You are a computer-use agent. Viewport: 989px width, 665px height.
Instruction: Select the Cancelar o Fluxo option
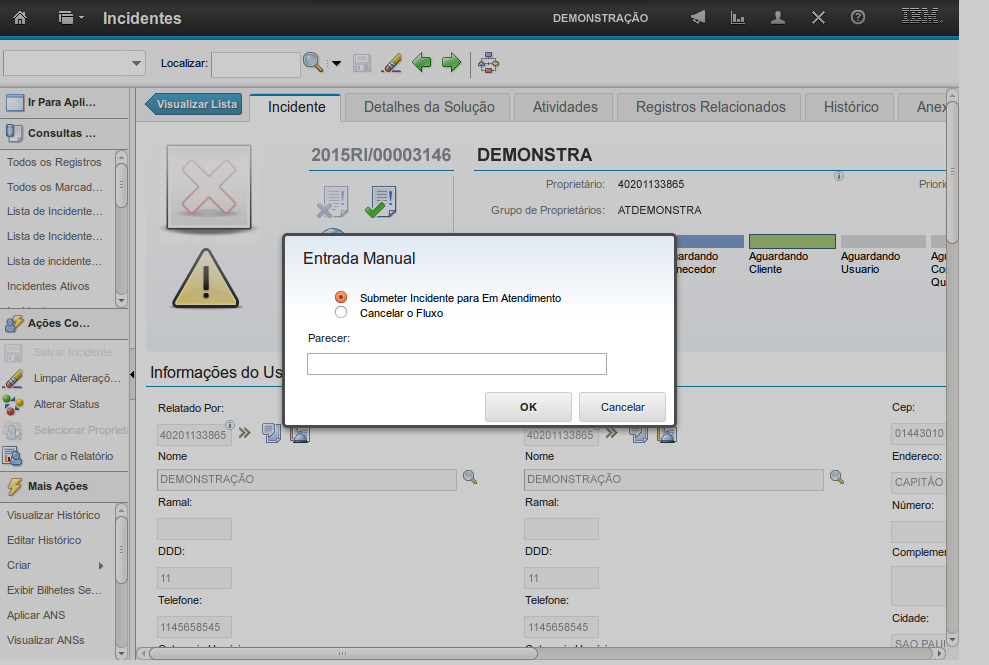click(341, 313)
